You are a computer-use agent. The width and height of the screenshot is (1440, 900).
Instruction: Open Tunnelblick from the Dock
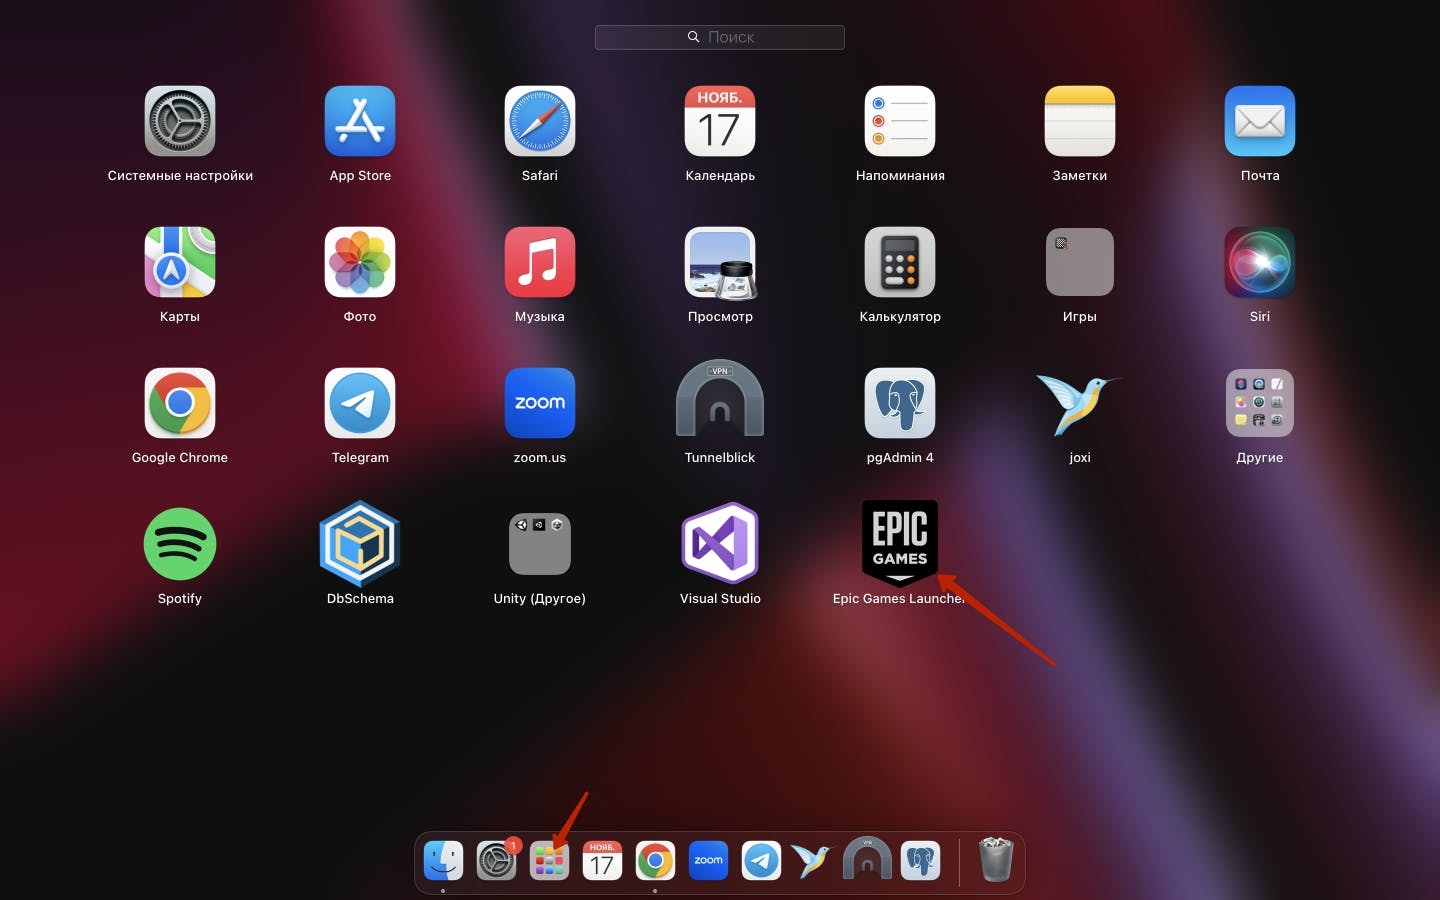coord(867,858)
